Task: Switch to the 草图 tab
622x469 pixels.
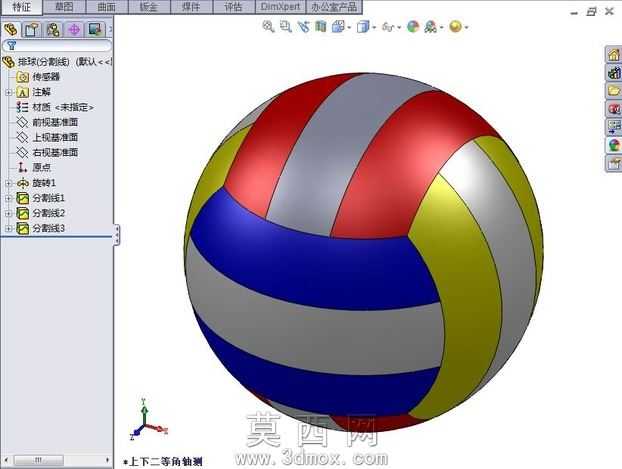Action: 64,7
